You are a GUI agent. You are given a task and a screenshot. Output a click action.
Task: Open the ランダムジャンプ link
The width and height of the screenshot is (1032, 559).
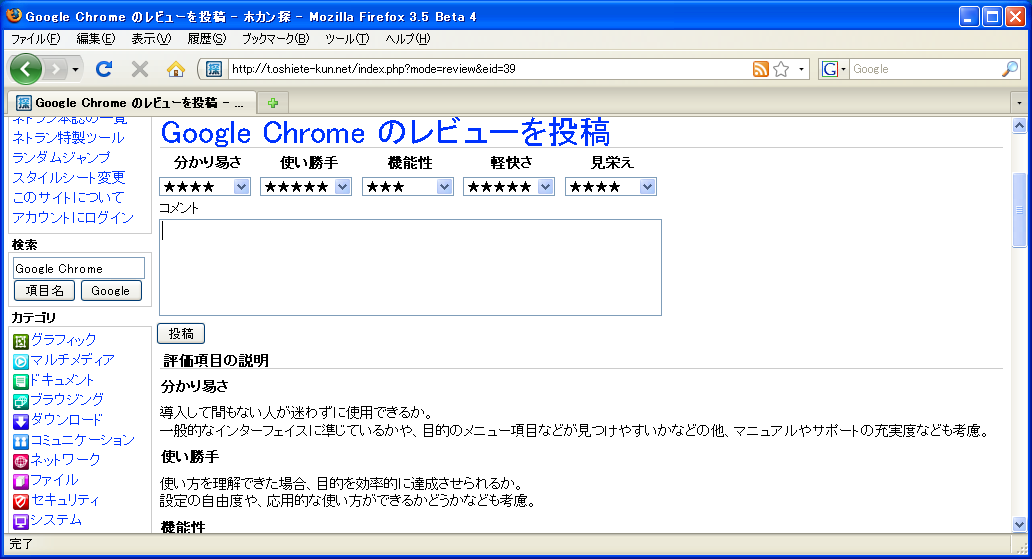point(61,157)
